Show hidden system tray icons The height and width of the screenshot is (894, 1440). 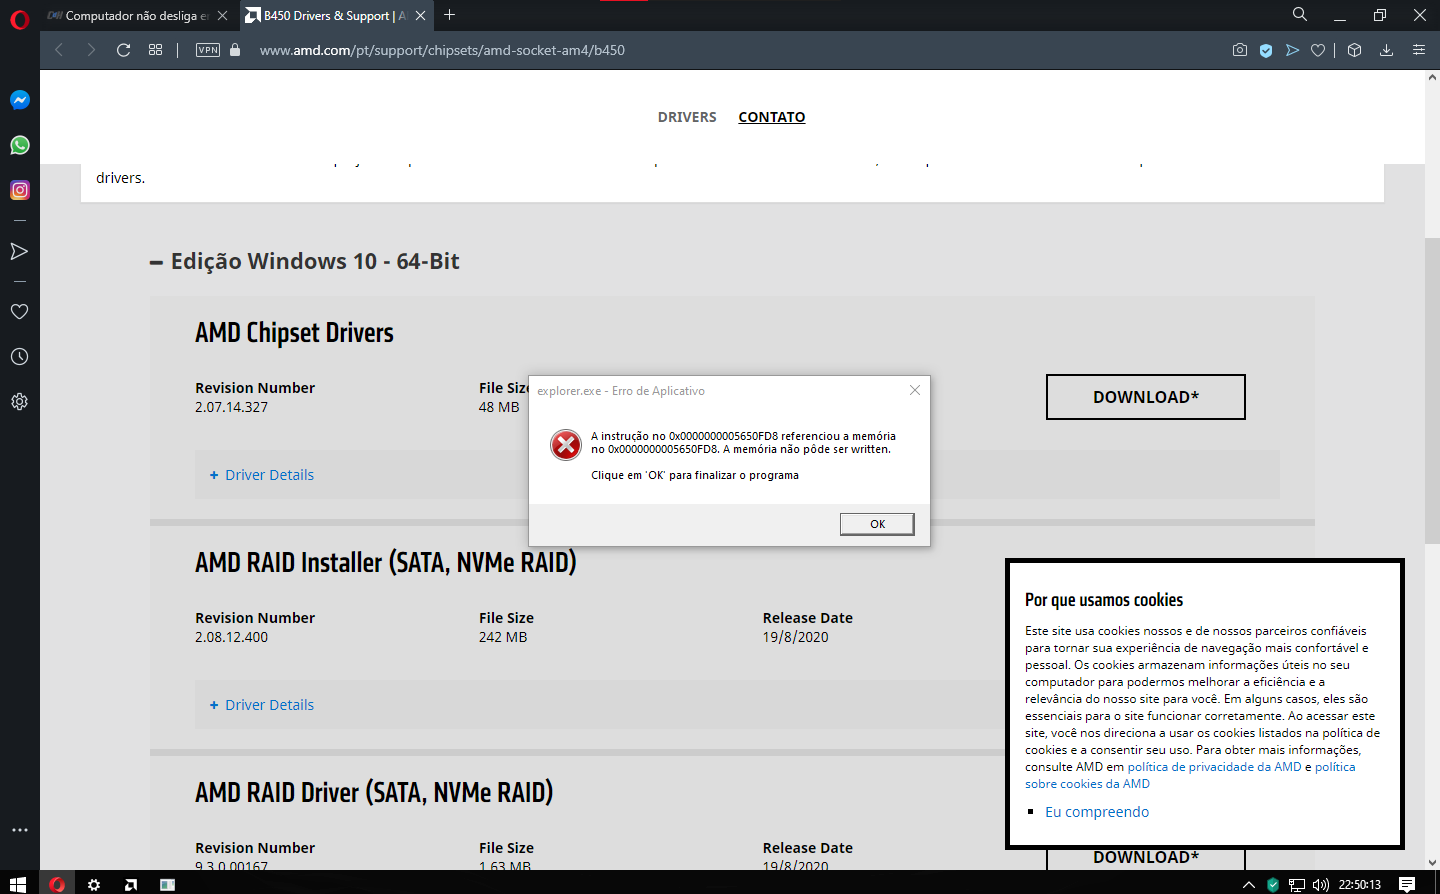point(1248,884)
